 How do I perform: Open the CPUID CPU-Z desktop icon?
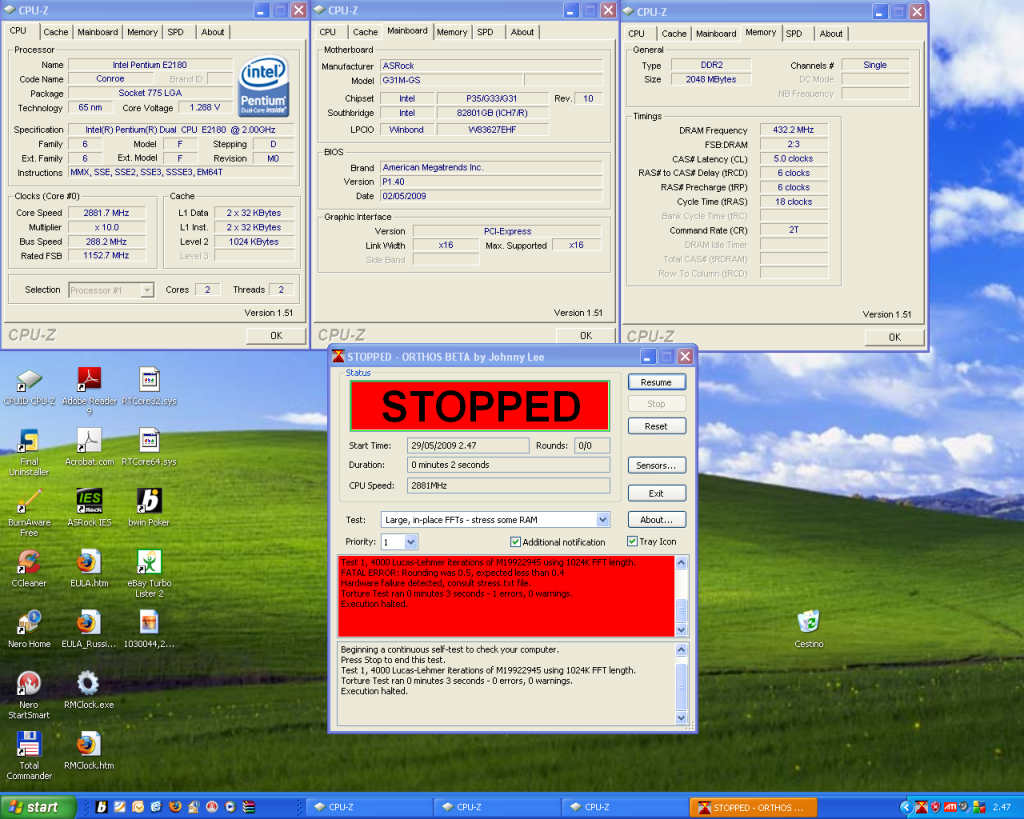(x=29, y=386)
